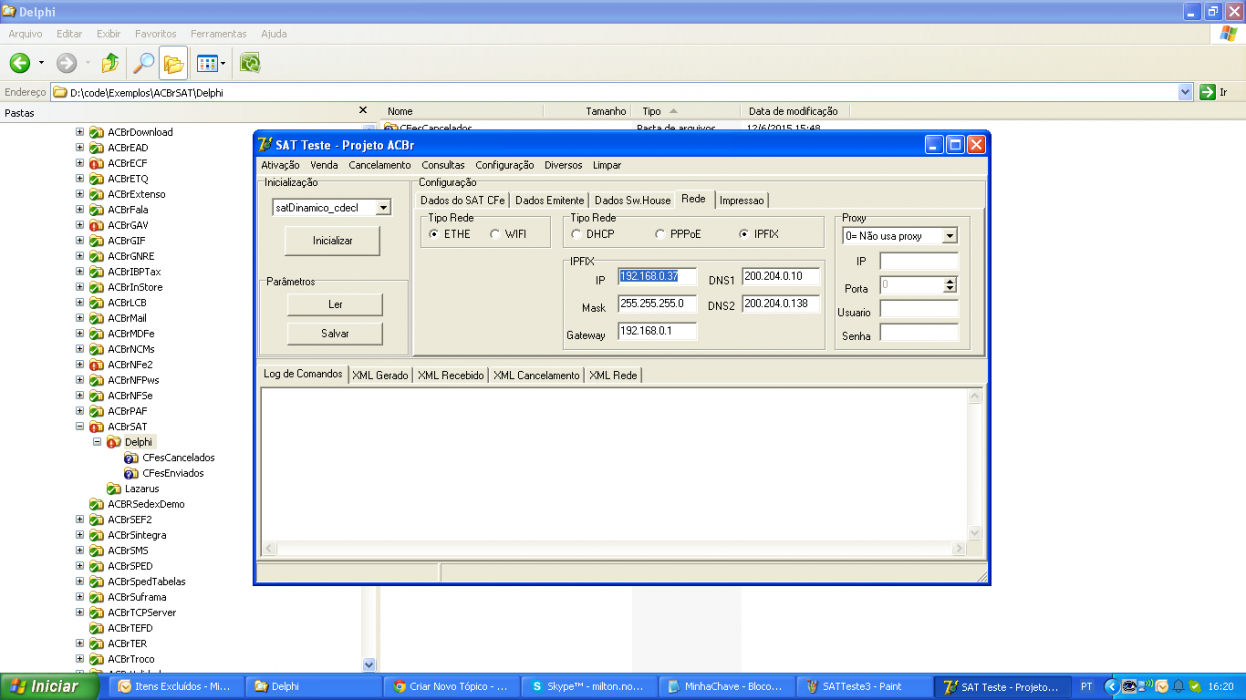The image size is (1246, 700).
Task: Open the Consultas menu
Action: pyautogui.click(x=443, y=165)
